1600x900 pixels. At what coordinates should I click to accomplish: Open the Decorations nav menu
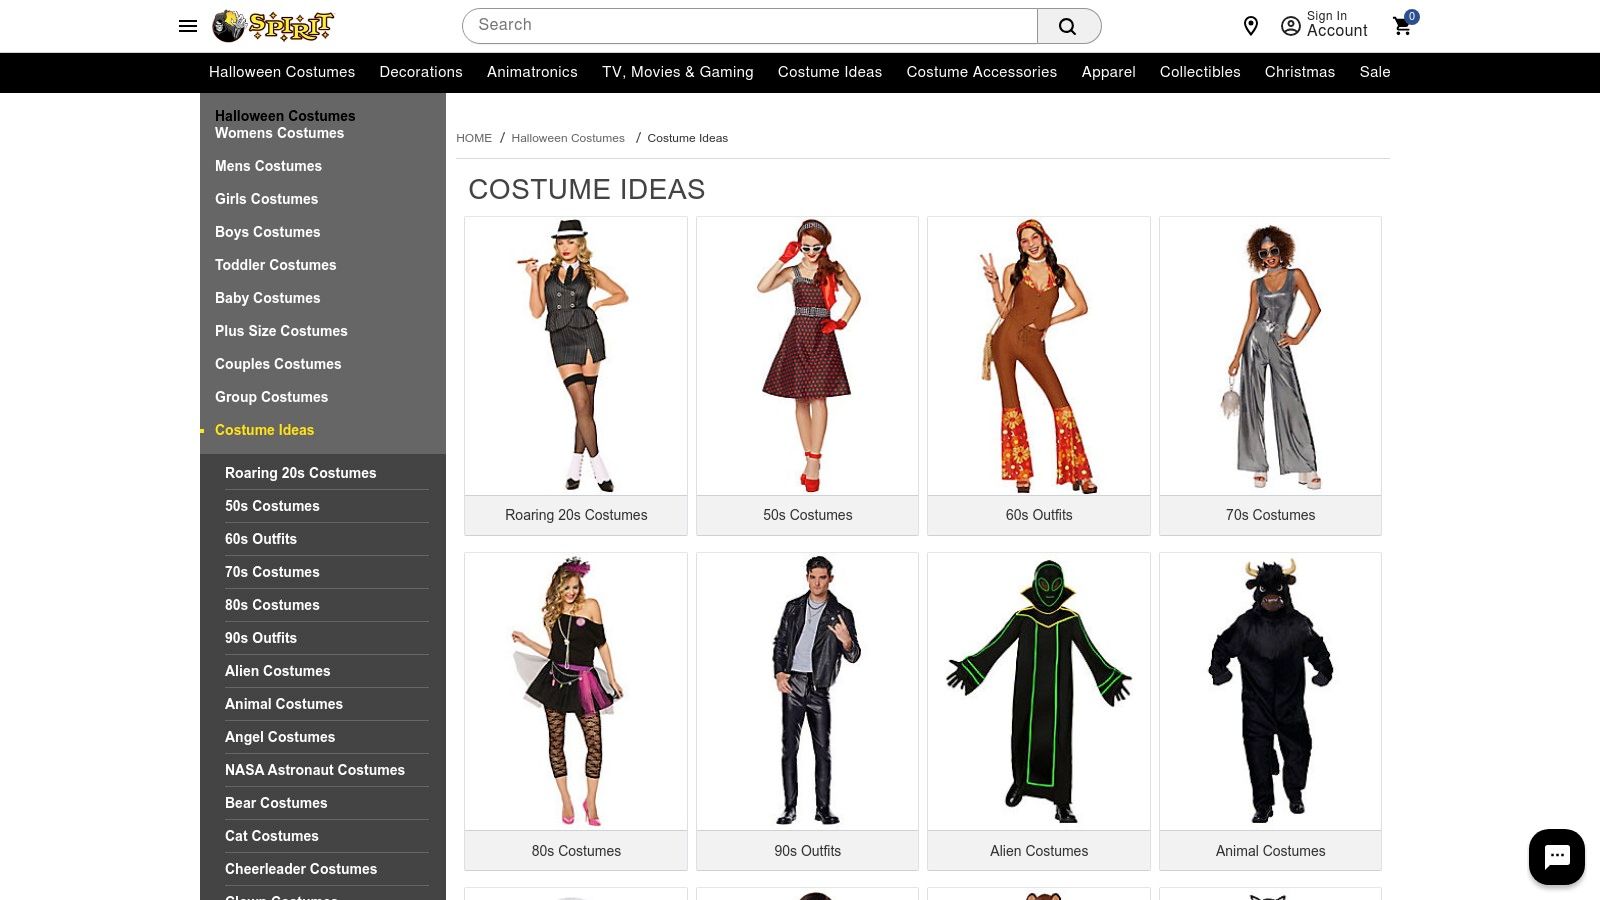pos(421,72)
